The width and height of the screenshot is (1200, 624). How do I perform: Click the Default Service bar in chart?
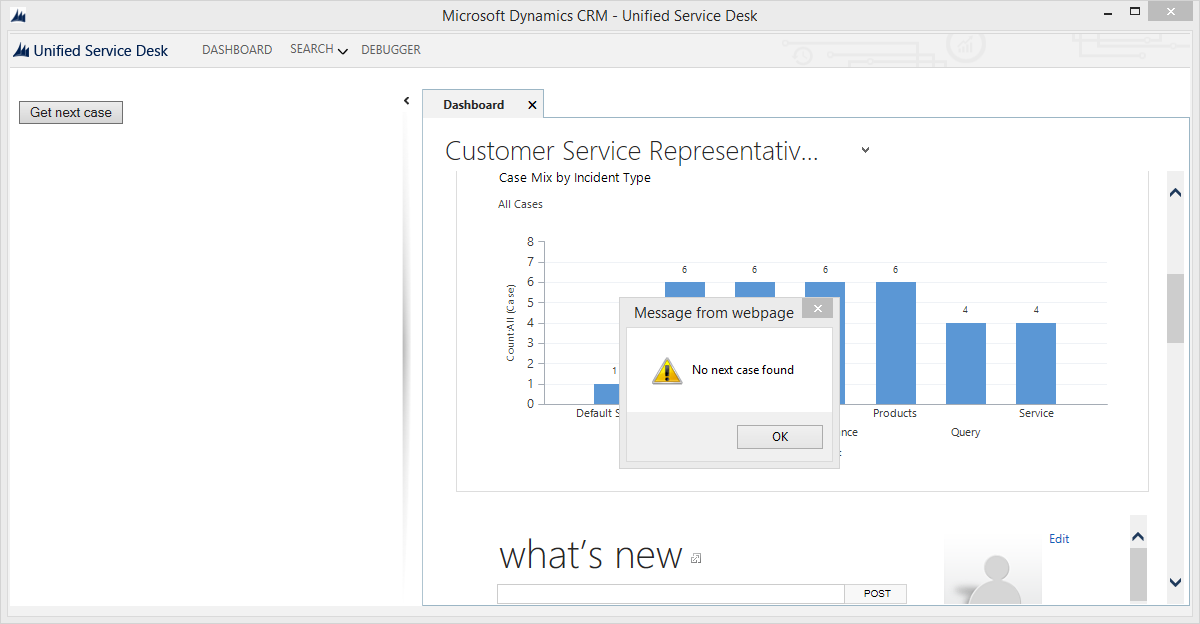click(x=606, y=394)
